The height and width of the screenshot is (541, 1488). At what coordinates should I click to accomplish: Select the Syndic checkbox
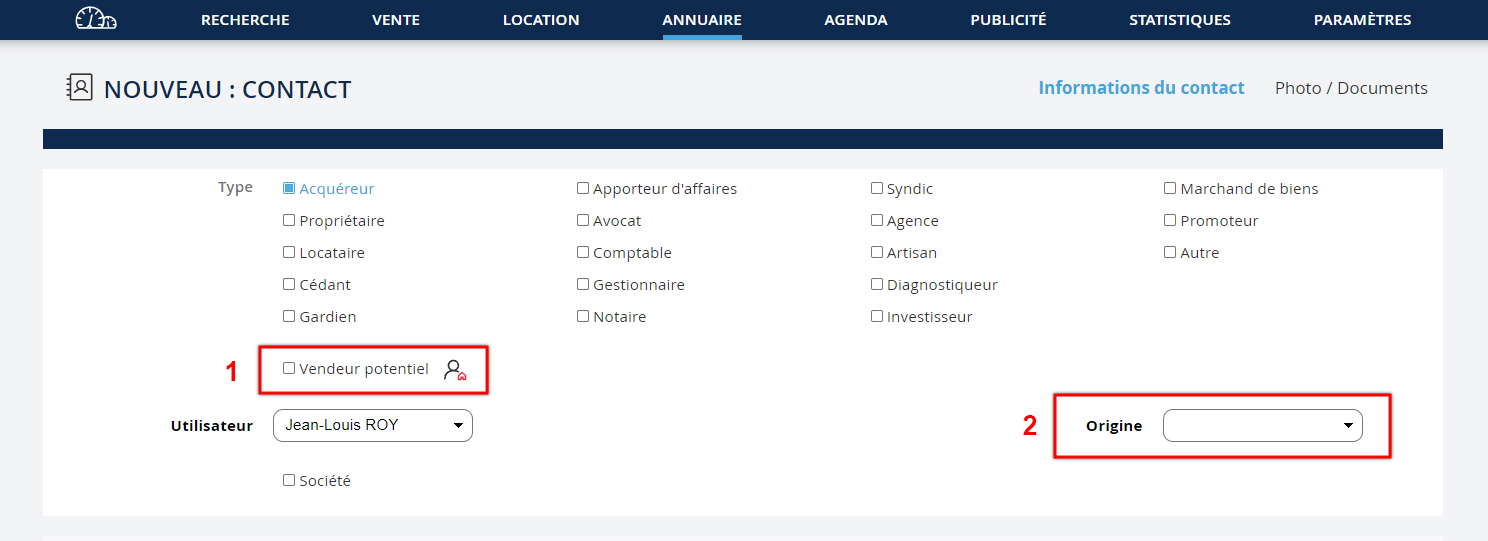[877, 188]
